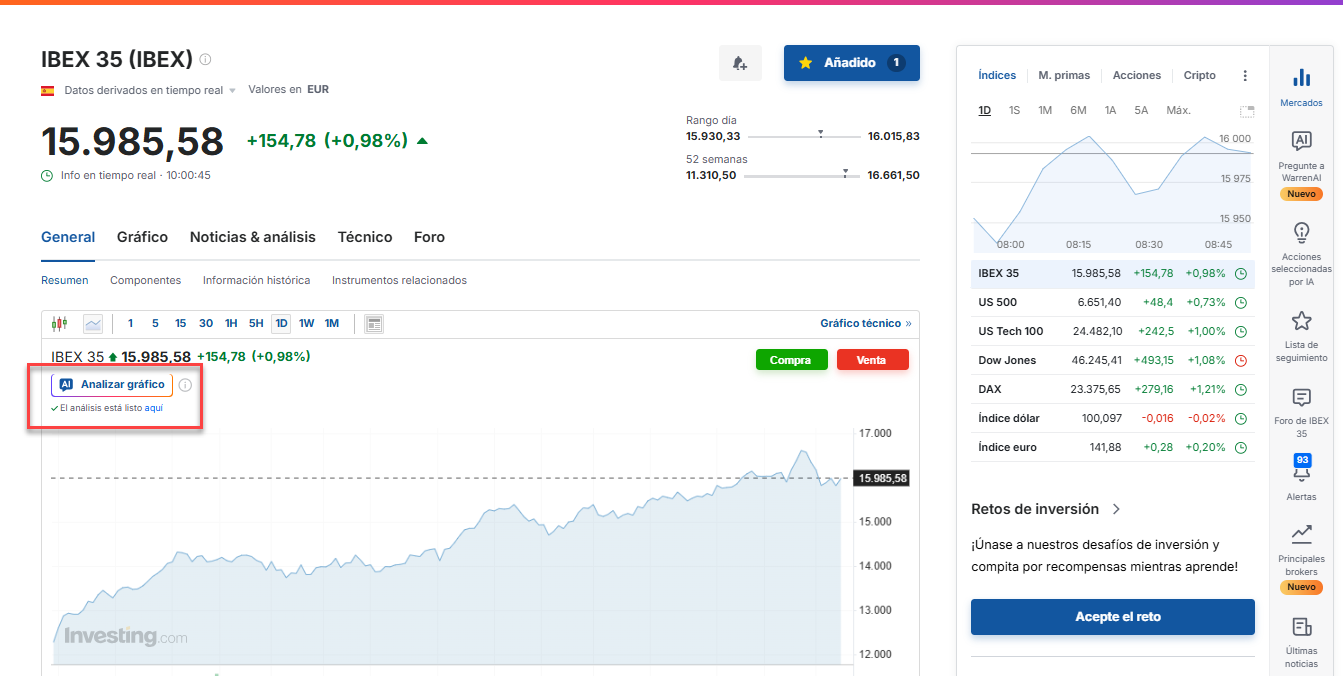Expand Retos de inversión chevron
Screen dimensions: 1343x676
(x=1116, y=509)
